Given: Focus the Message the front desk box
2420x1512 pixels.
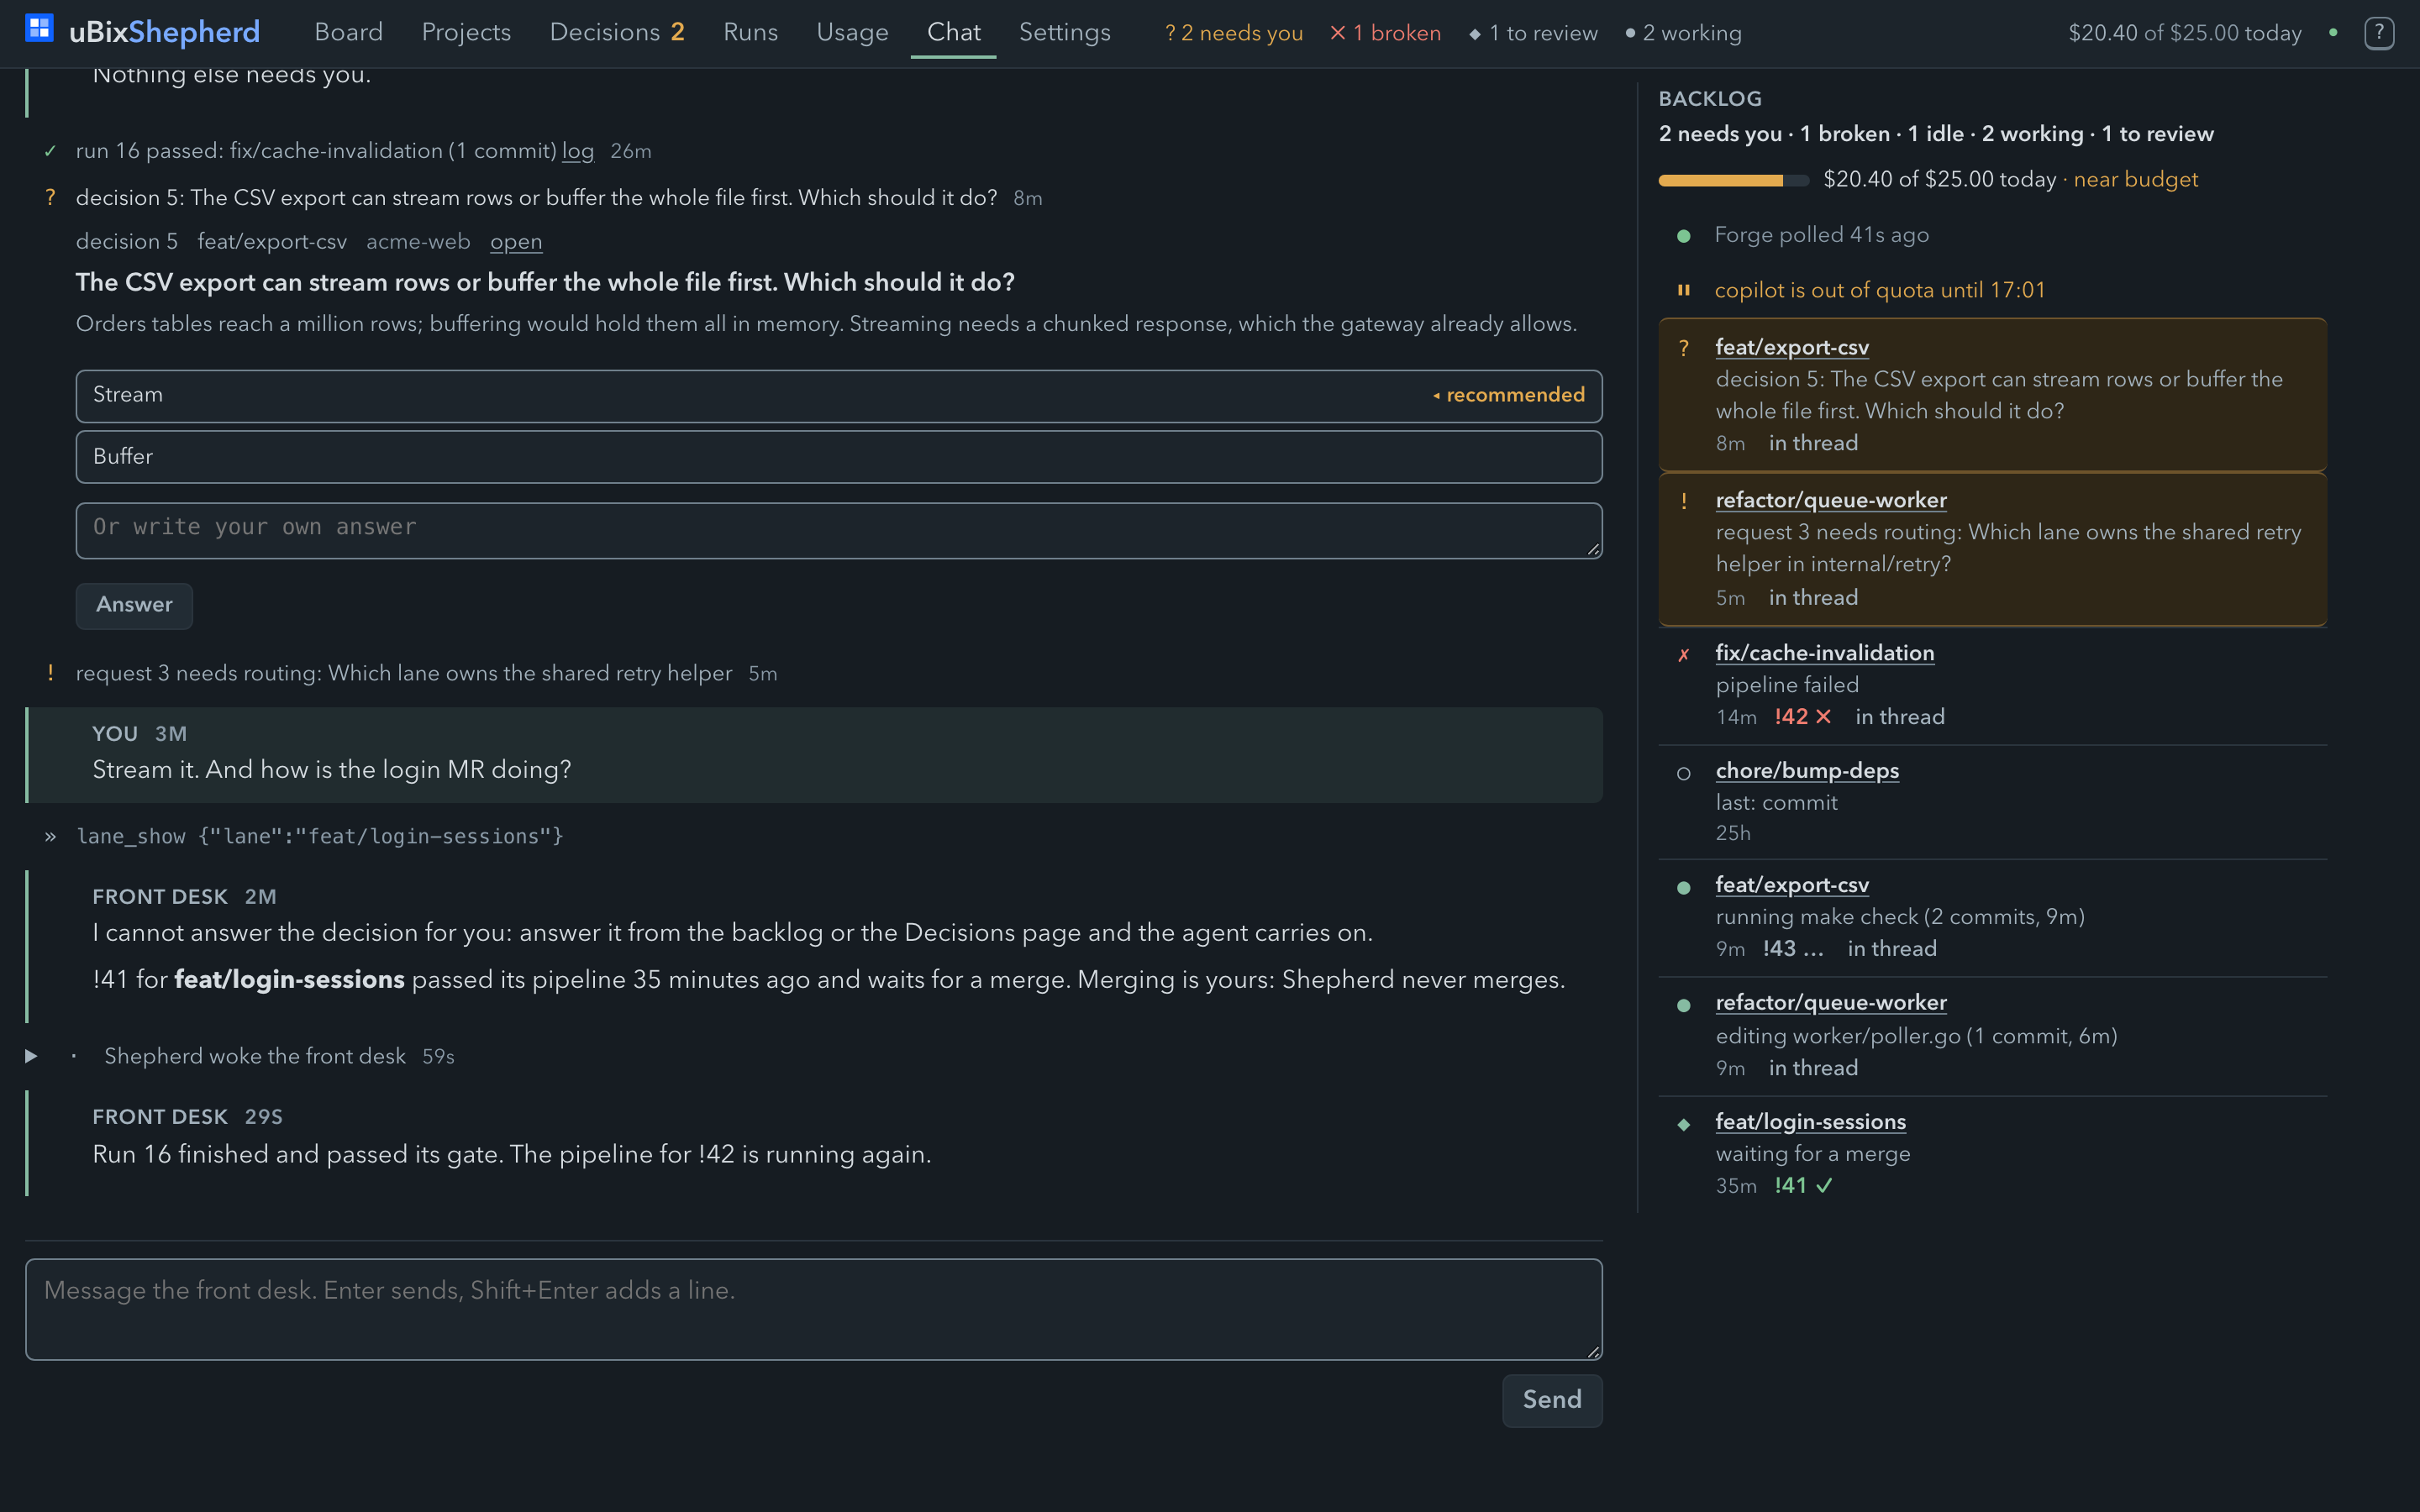Looking at the screenshot, I should point(814,1309).
